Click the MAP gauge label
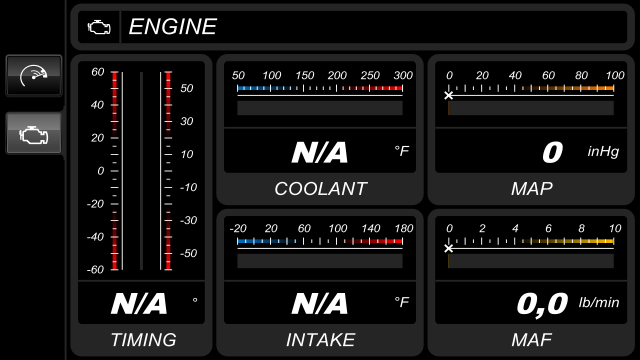Screen dimensions: 640x360 (532, 189)
